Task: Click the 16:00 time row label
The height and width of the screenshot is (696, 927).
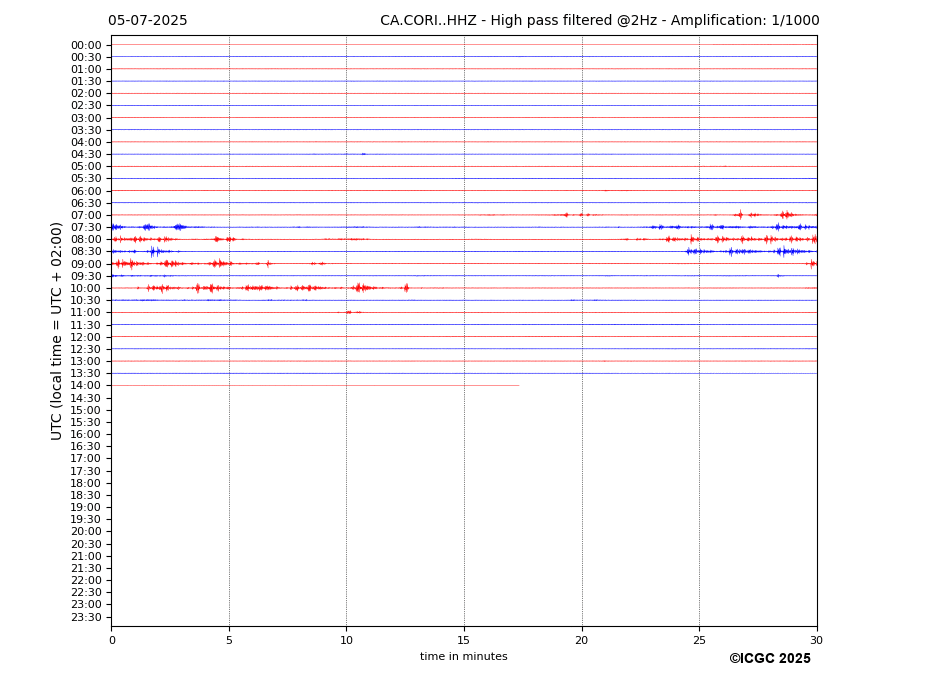Action: pyautogui.click(x=86, y=435)
